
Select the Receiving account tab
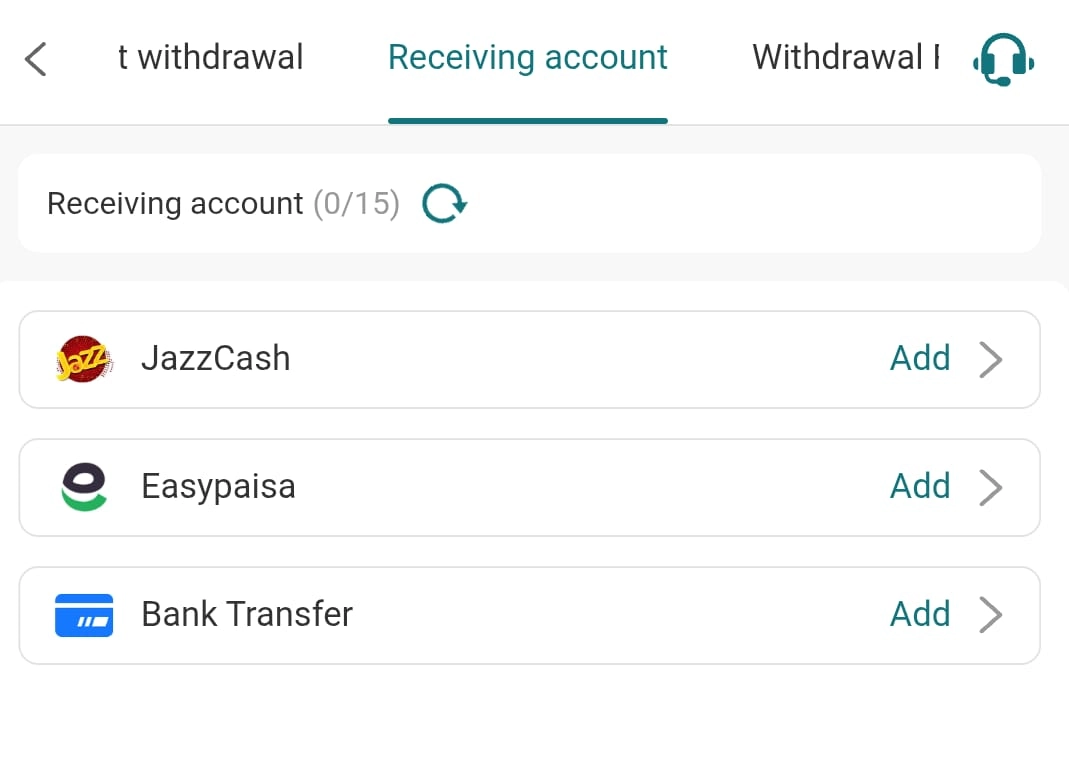point(527,58)
